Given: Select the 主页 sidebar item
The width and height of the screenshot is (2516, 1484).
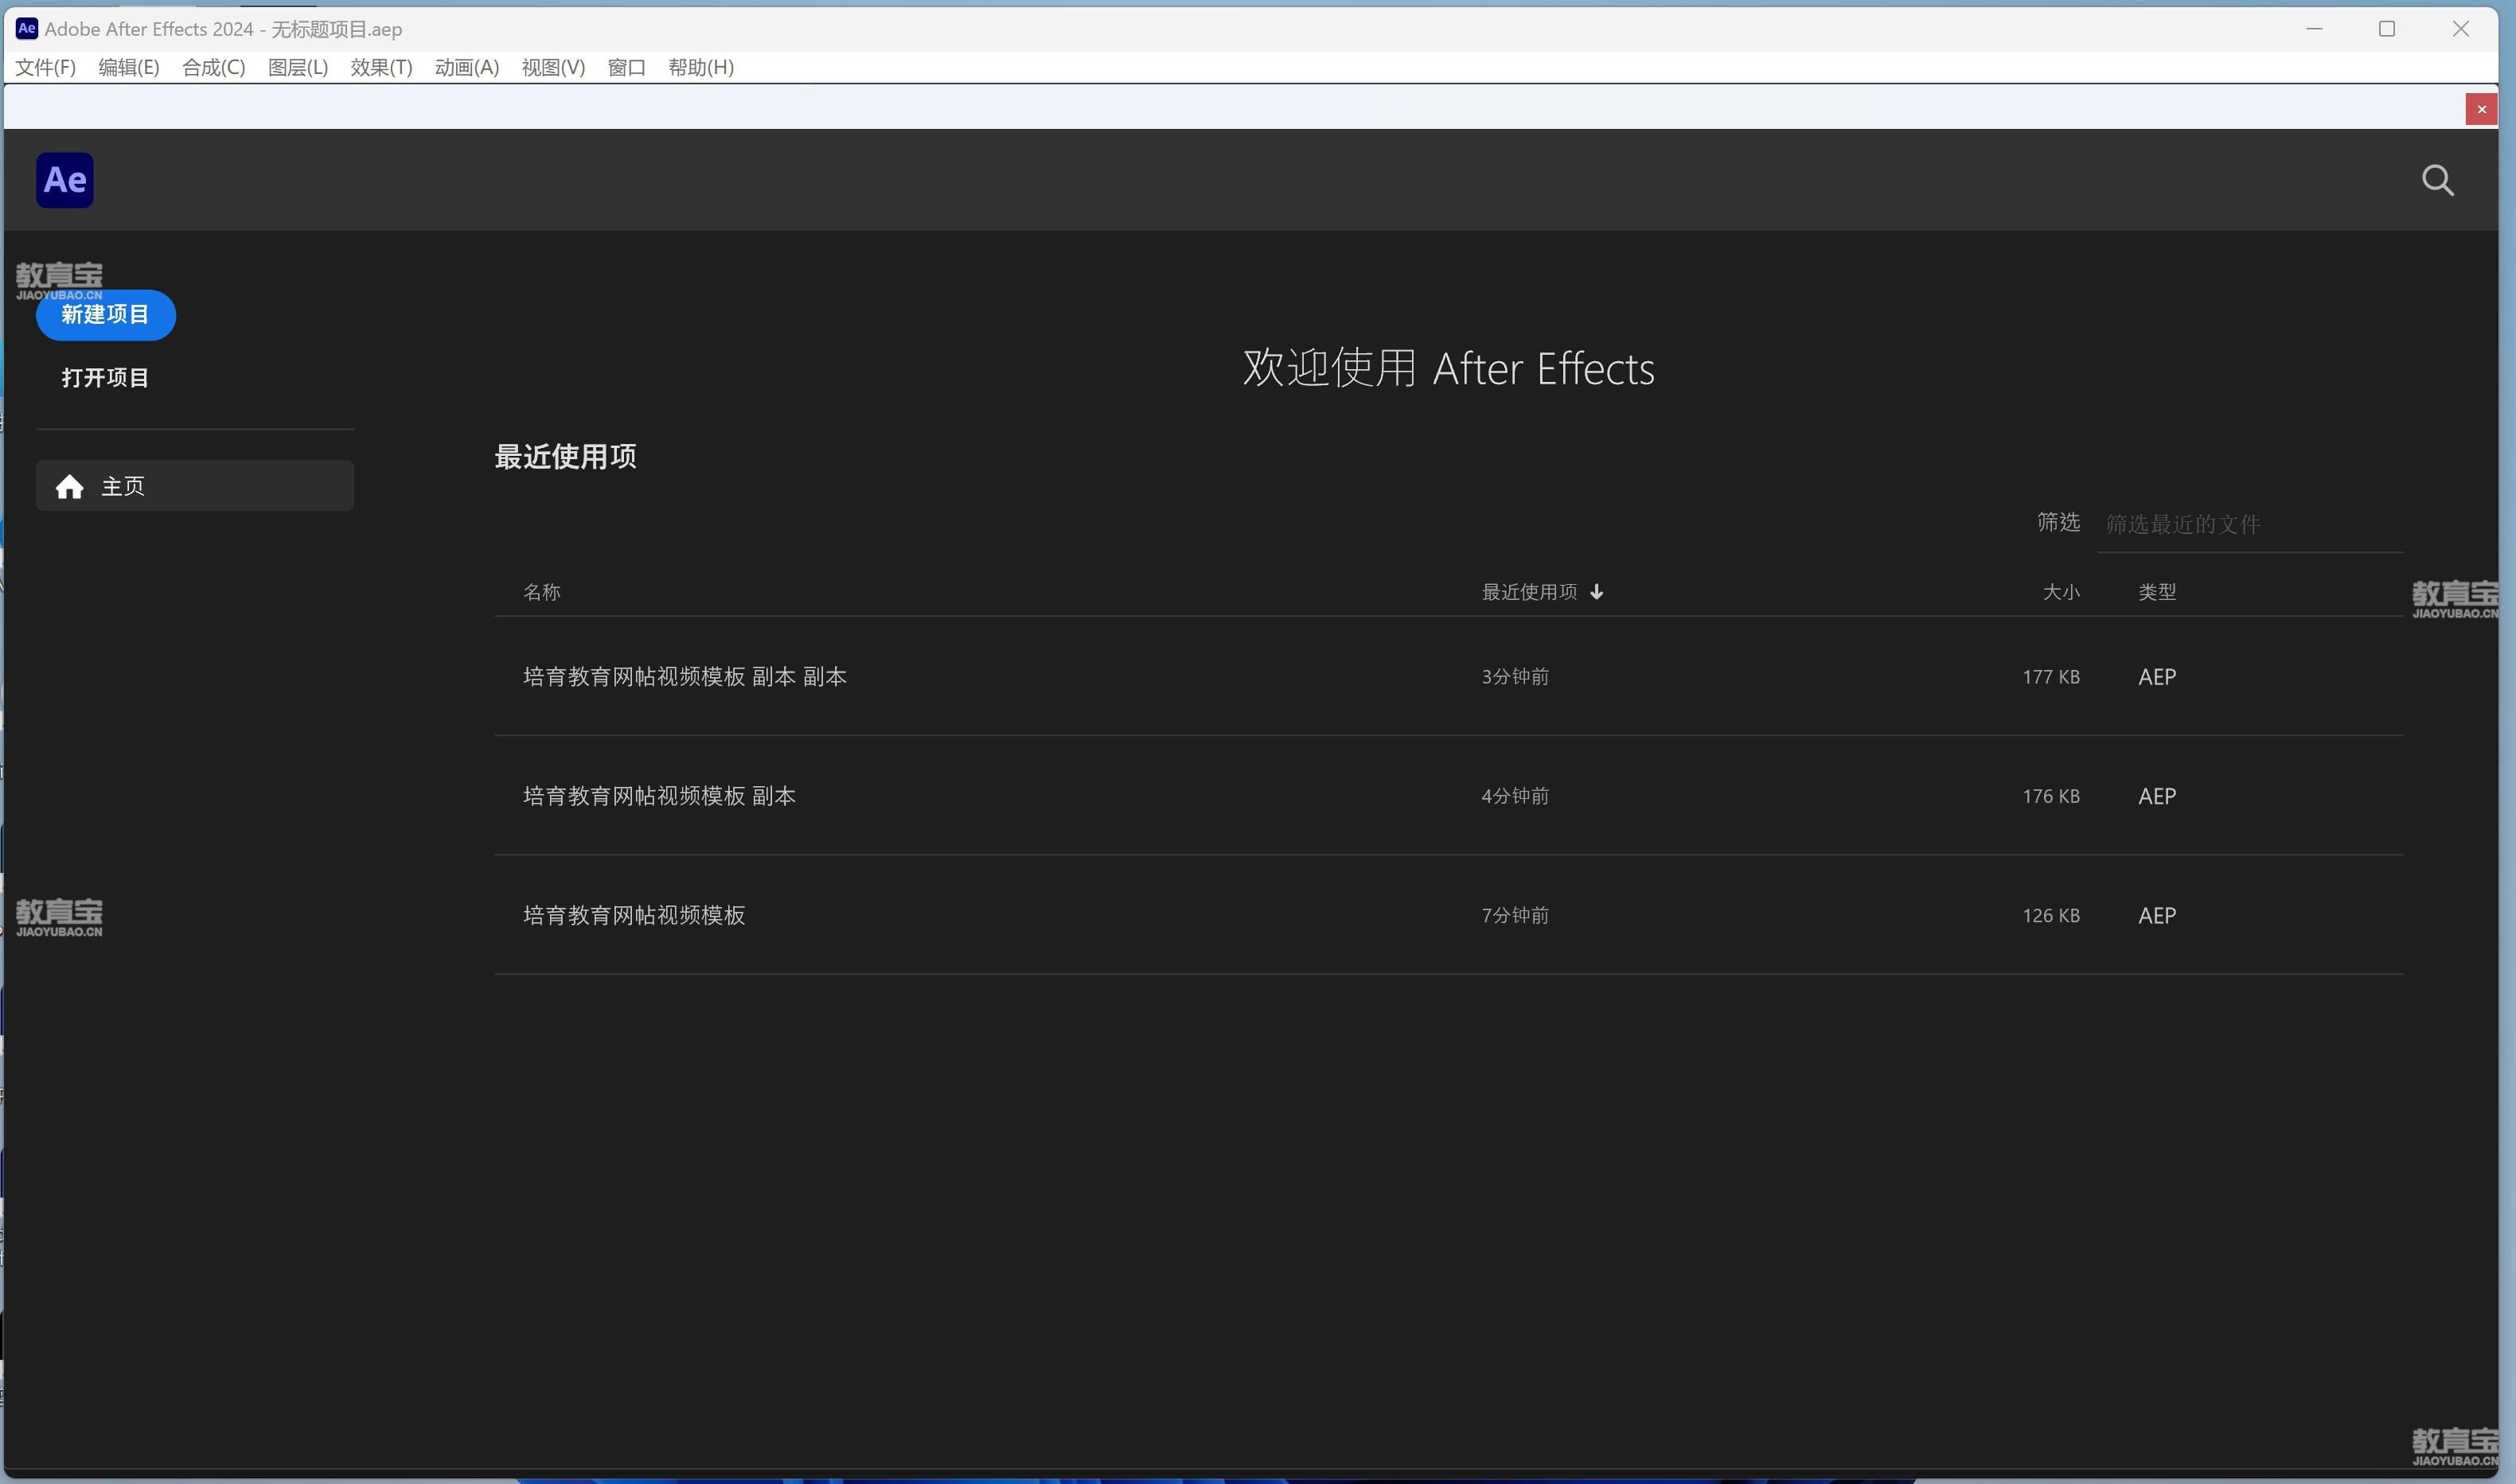Looking at the screenshot, I should coord(195,486).
